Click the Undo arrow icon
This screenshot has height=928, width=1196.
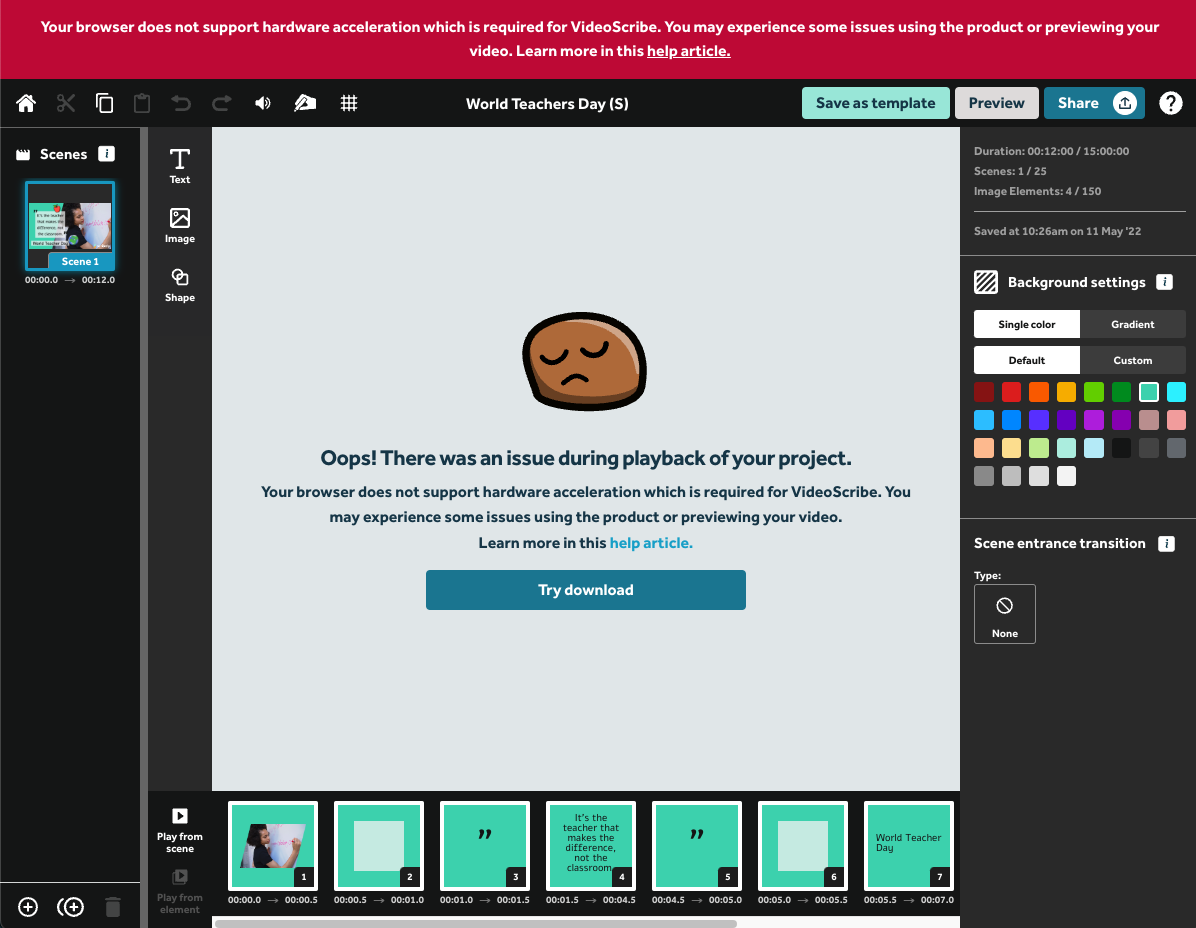[180, 102]
